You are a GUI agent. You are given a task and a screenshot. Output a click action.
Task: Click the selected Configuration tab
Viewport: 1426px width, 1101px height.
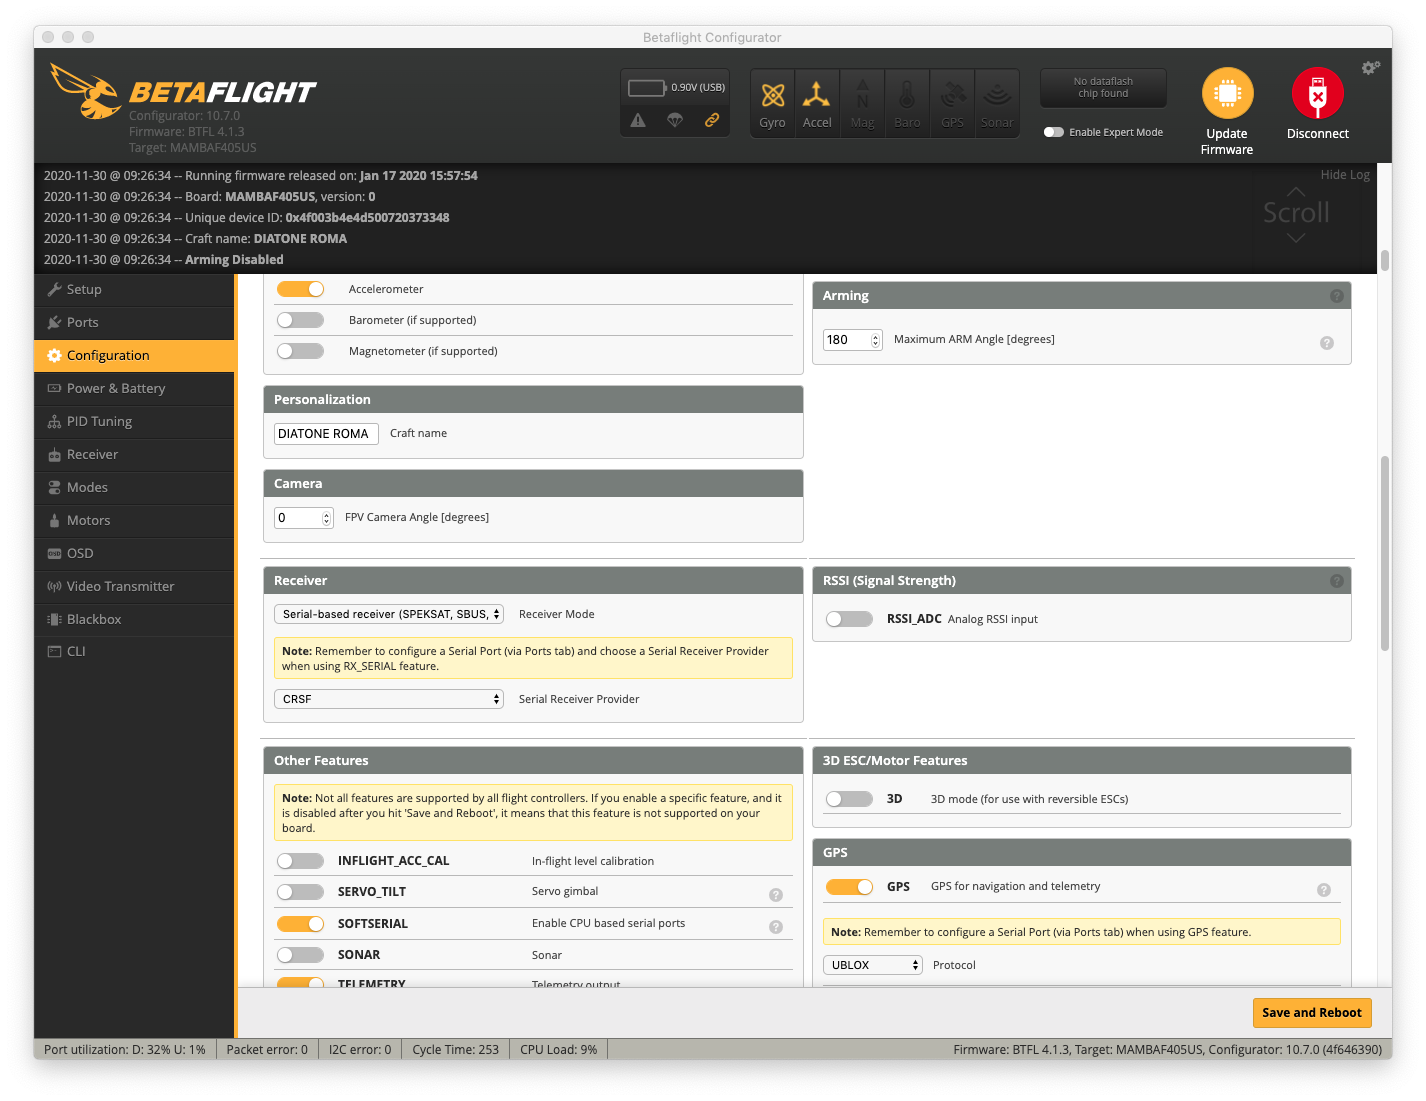tap(134, 355)
